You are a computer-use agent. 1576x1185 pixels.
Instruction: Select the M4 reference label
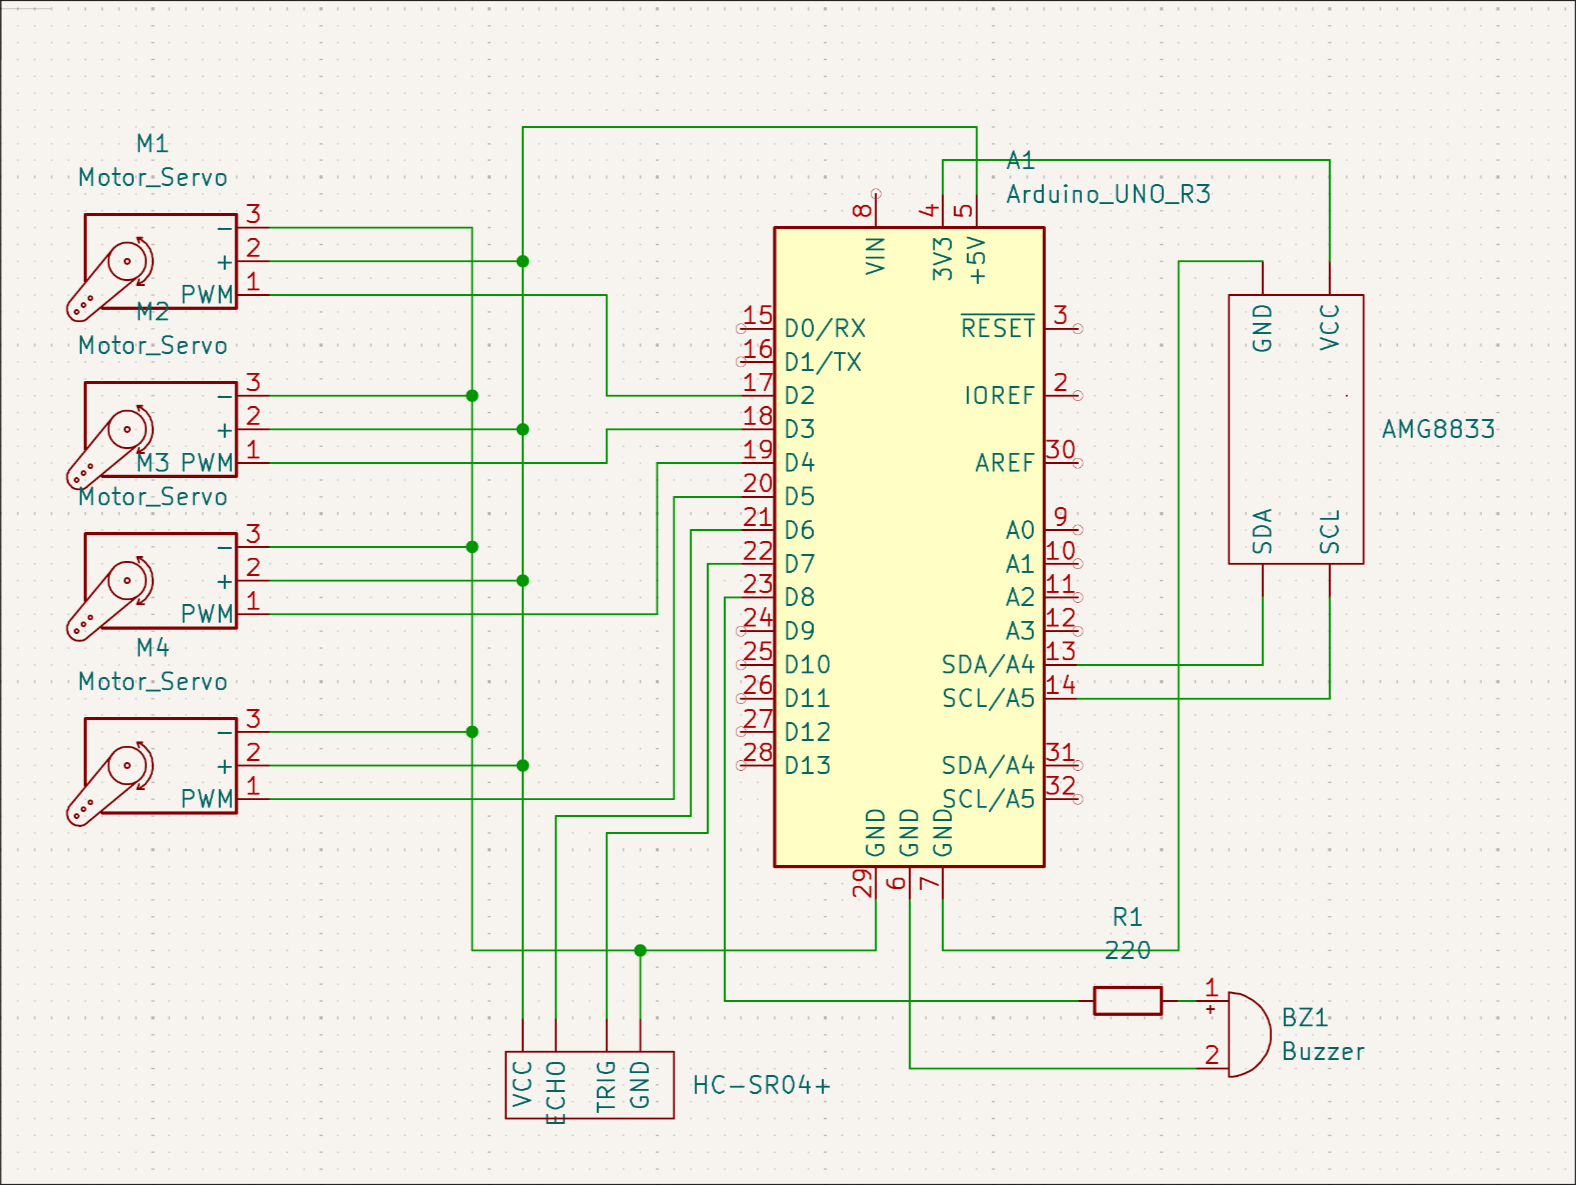pos(153,648)
